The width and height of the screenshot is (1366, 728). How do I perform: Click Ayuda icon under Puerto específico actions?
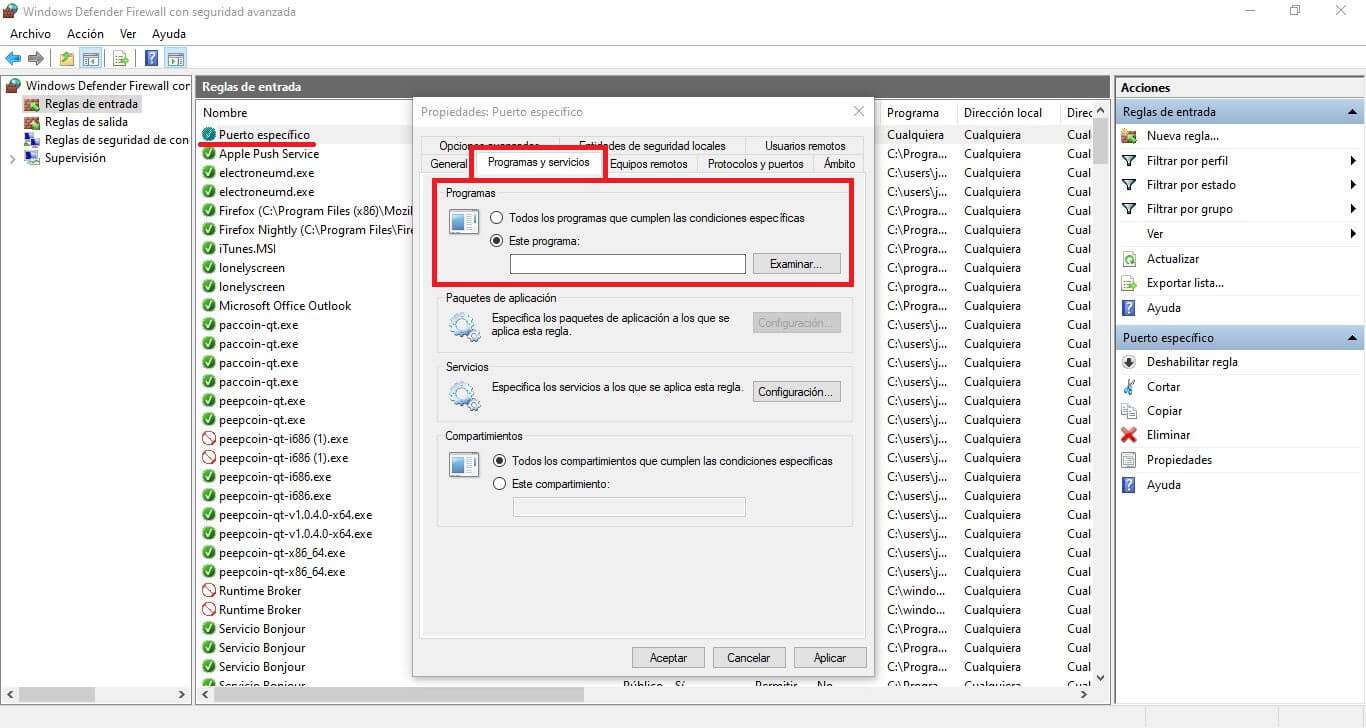pyautogui.click(x=1129, y=485)
